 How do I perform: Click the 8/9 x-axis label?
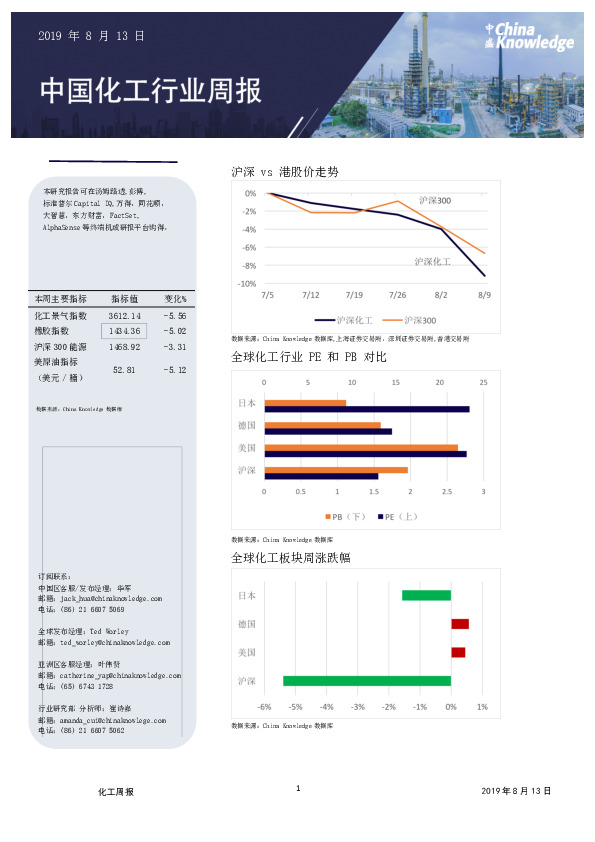tap(484, 295)
